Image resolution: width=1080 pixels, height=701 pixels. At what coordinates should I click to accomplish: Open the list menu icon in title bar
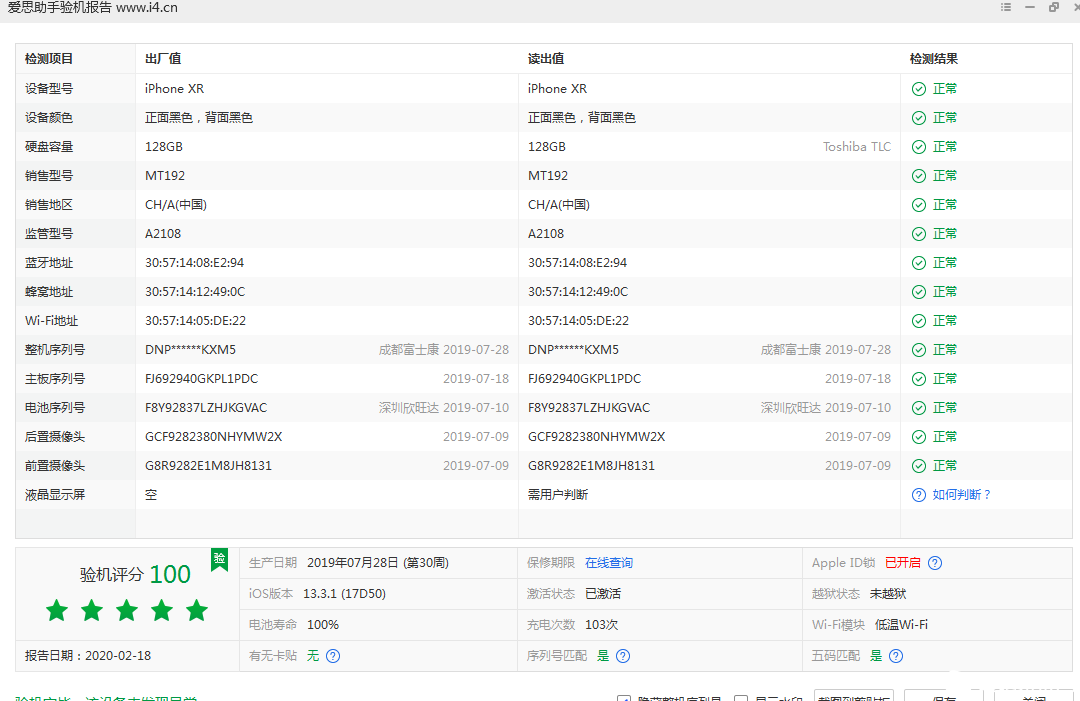(1006, 7)
